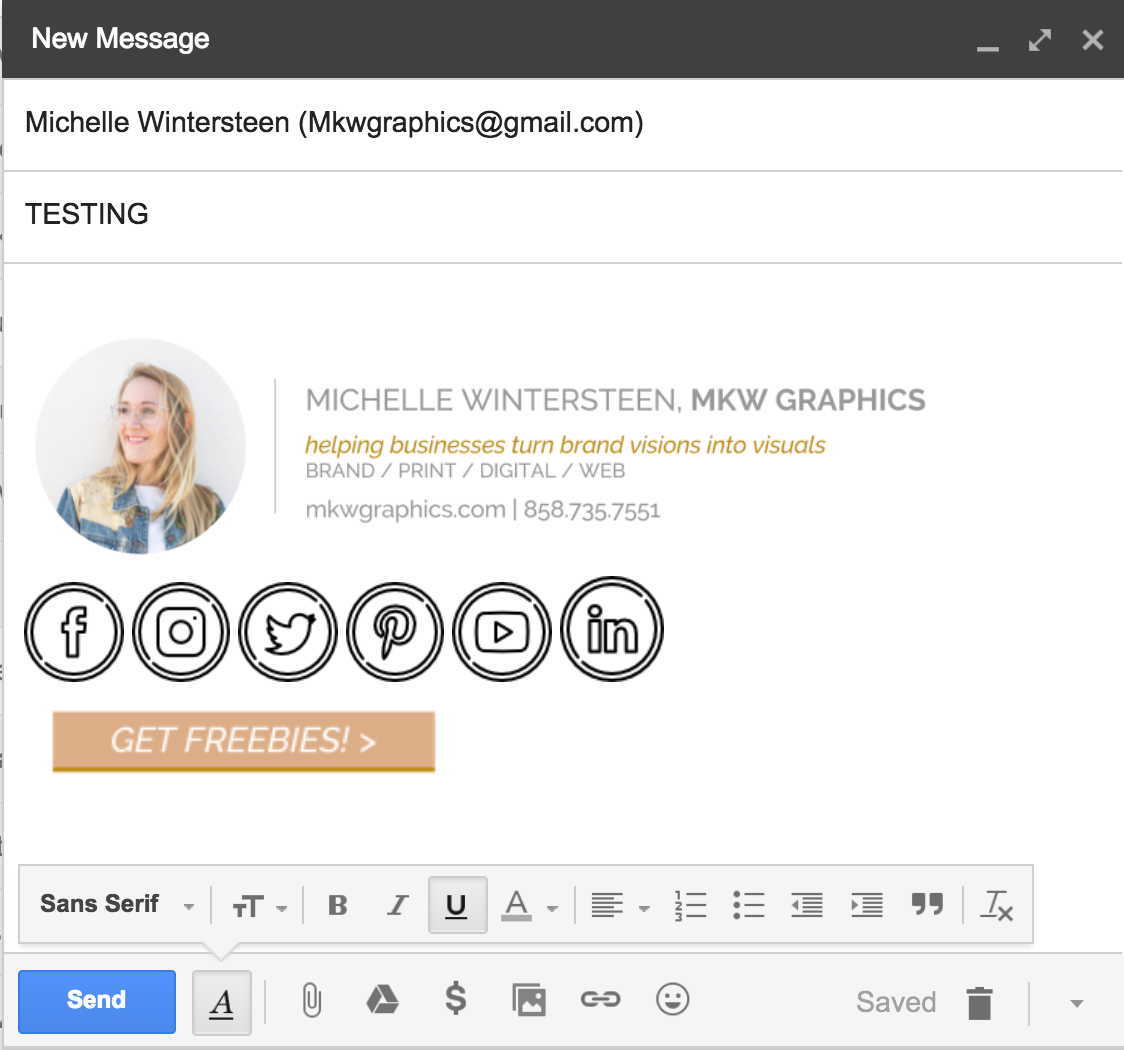Pop out the compose window to full screen
Viewport: 1124px width, 1050px height.
pos(1039,40)
